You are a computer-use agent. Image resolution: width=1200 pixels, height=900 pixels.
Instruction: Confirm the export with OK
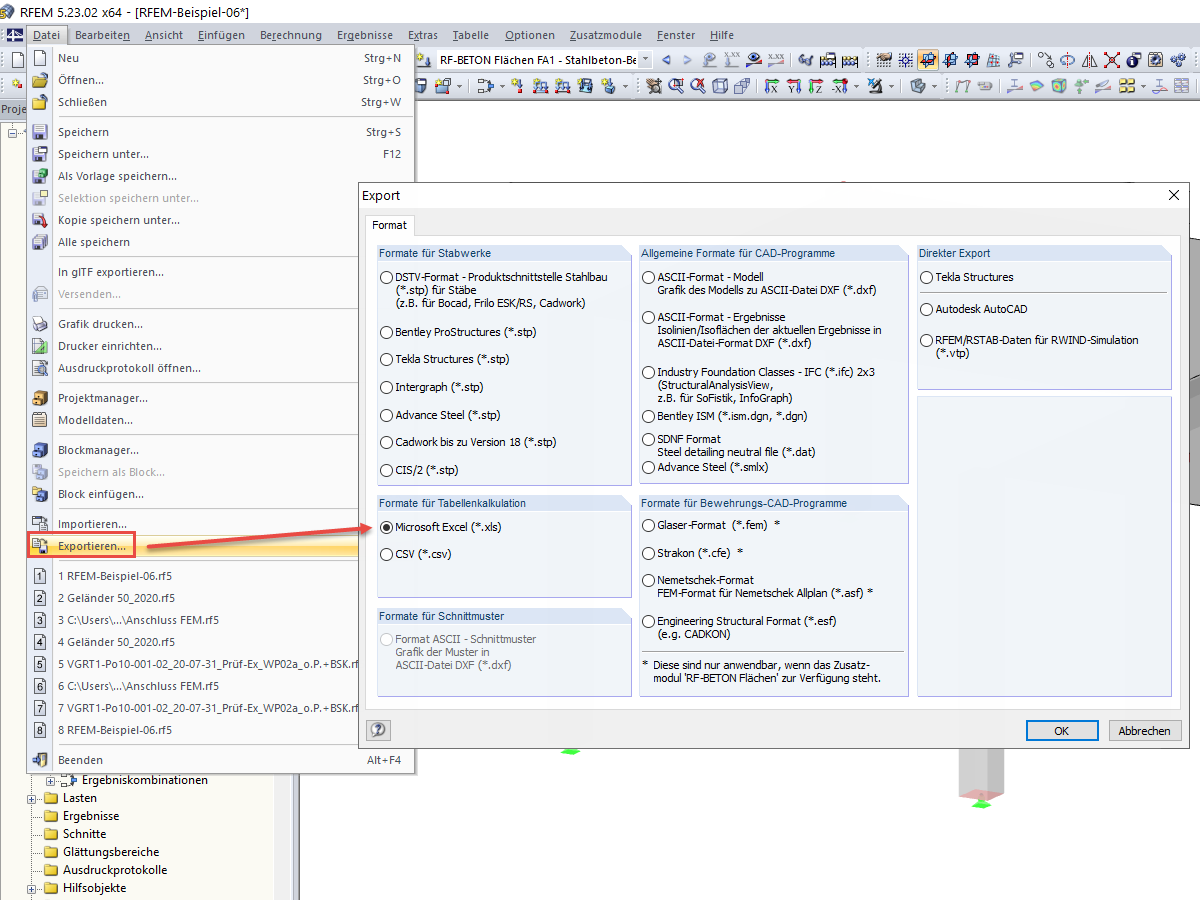[x=1062, y=730]
